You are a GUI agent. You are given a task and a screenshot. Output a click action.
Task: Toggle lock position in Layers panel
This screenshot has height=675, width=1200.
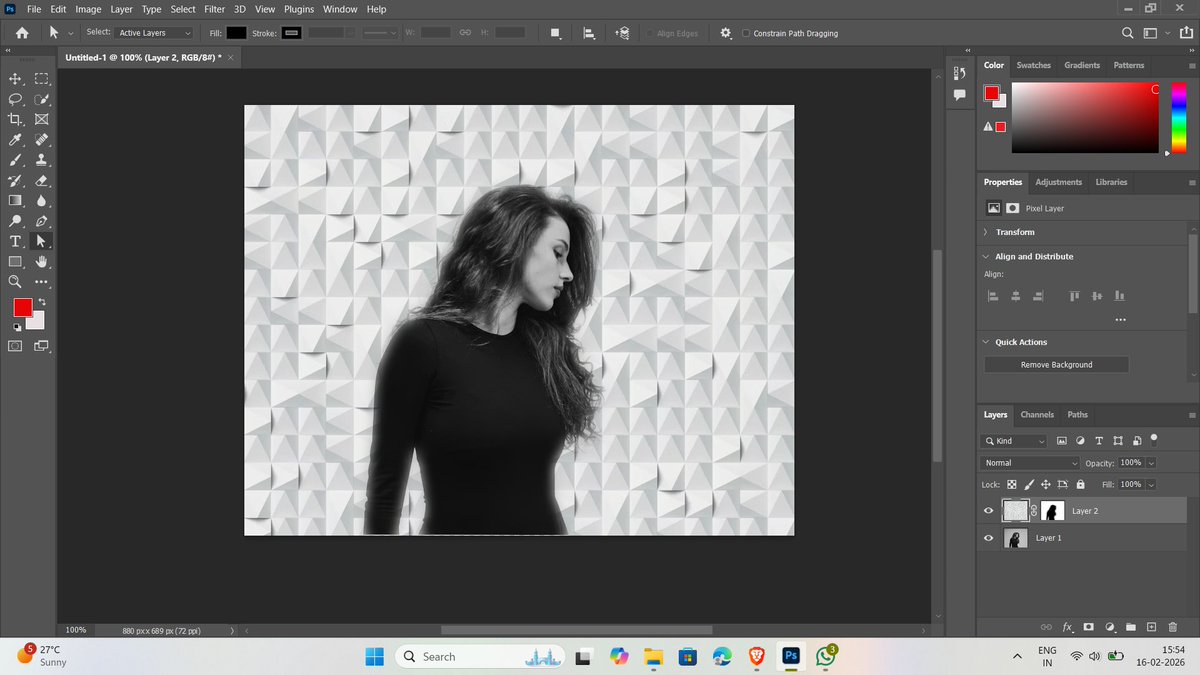tap(1046, 484)
